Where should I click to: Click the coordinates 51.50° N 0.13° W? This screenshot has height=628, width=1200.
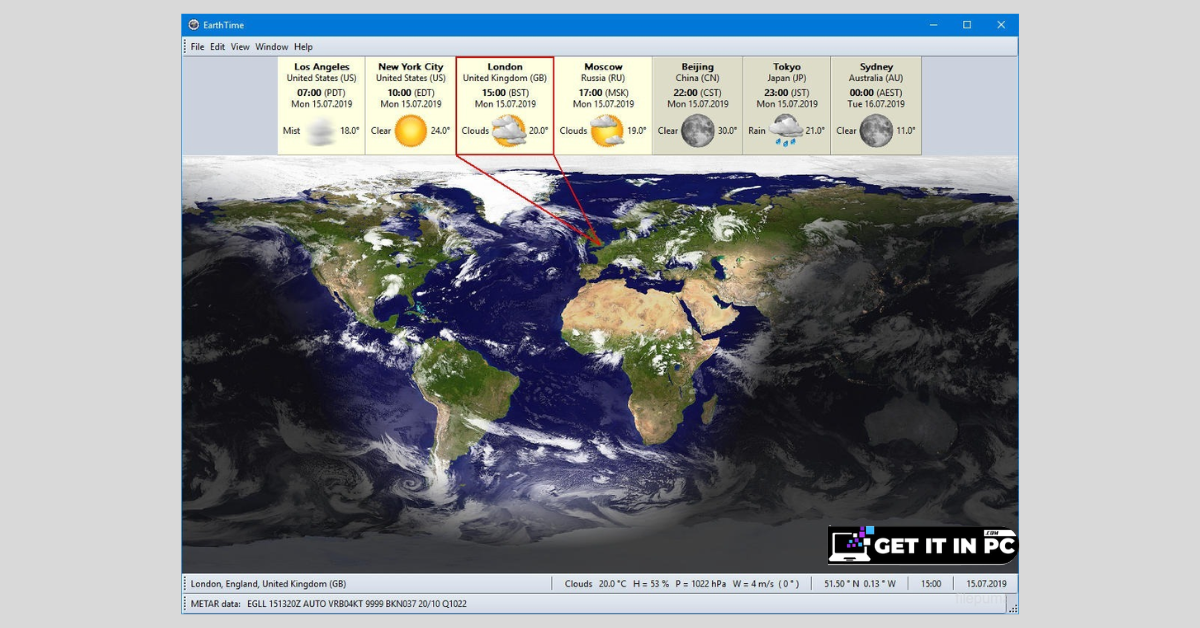point(860,584)
